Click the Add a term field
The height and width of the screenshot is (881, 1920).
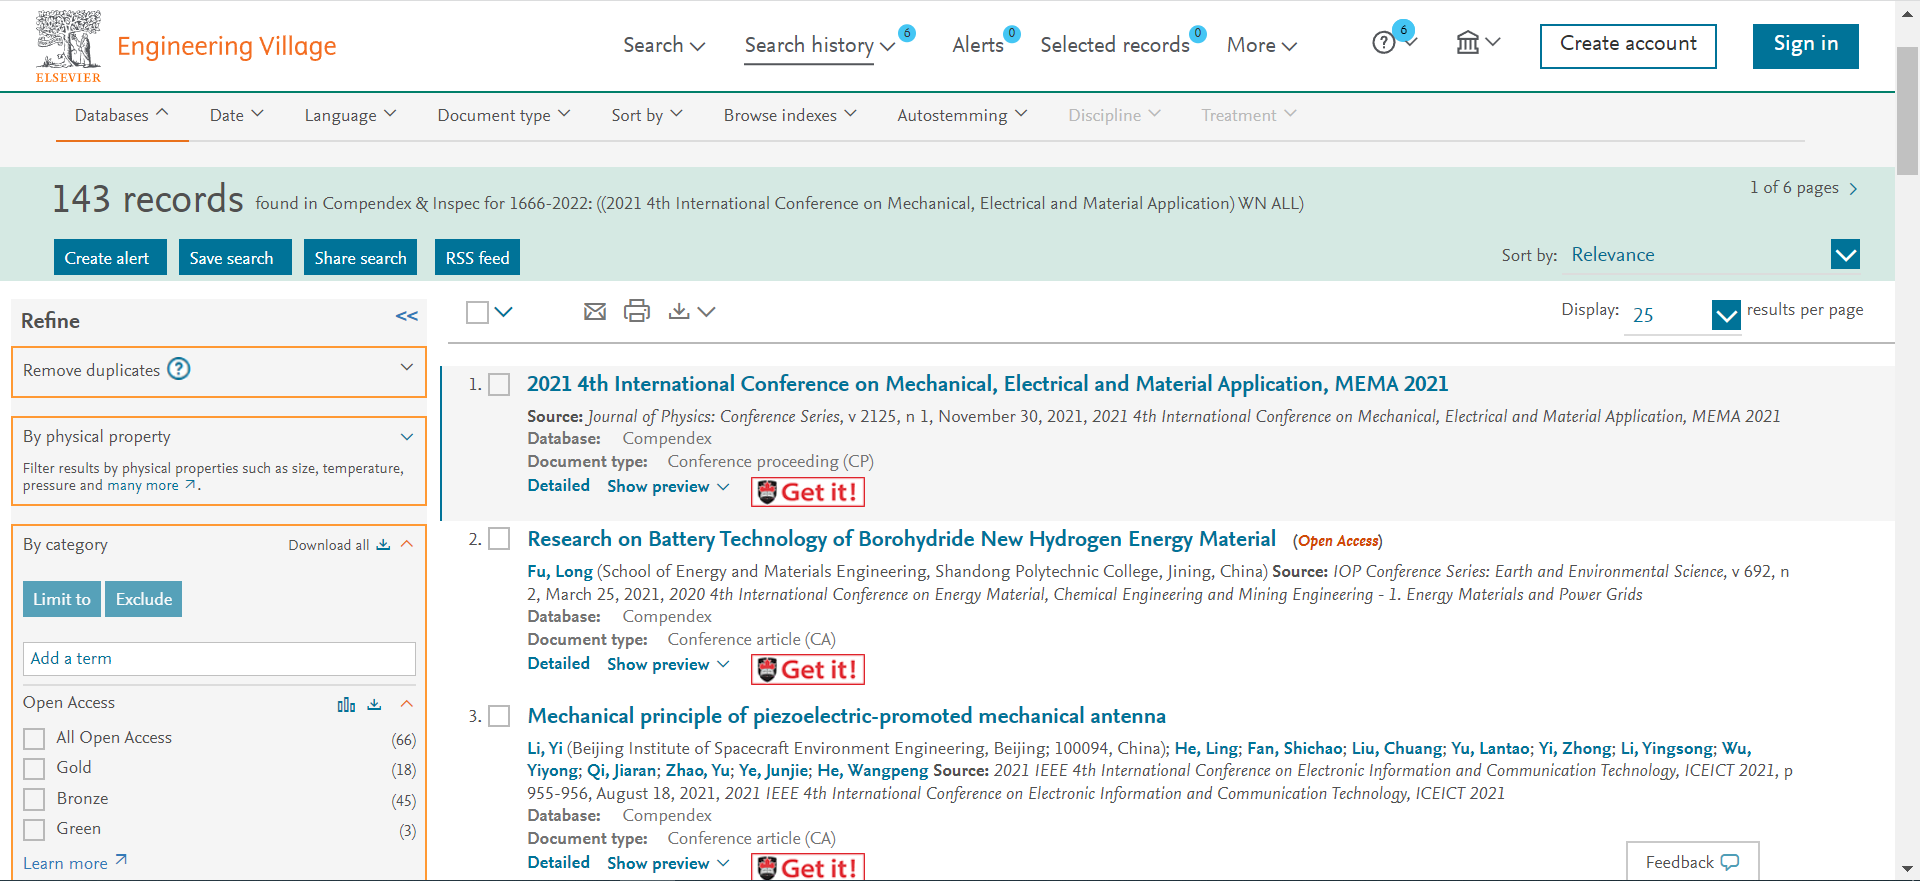point(219,659)
